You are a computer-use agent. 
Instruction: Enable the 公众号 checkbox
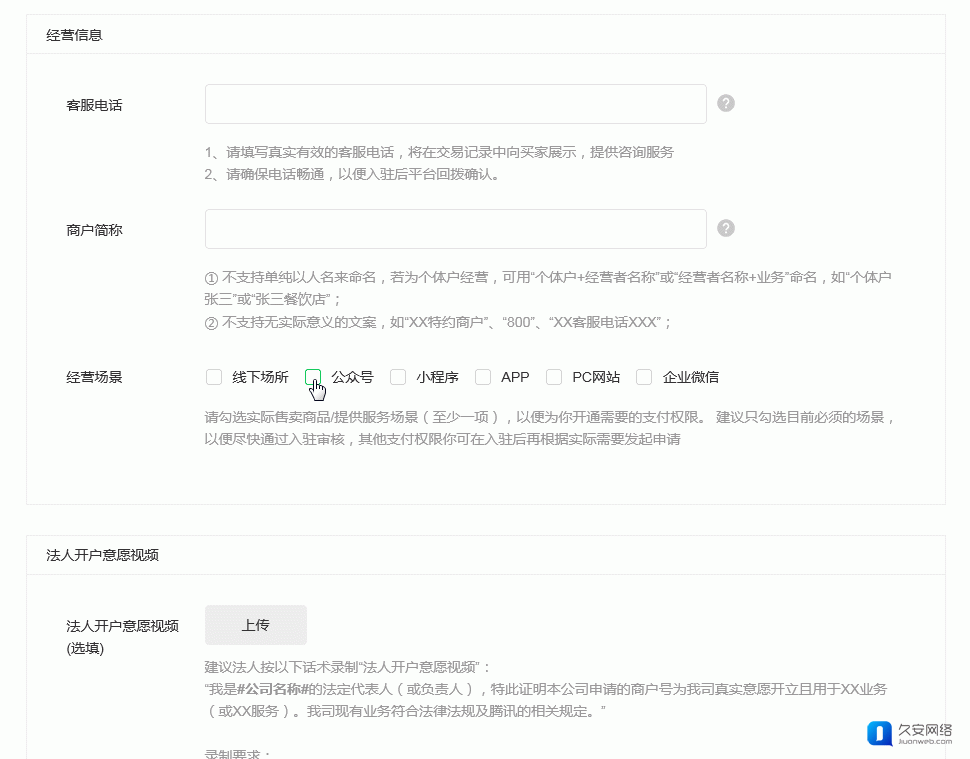pyautogui.click(x=313, y=377)
